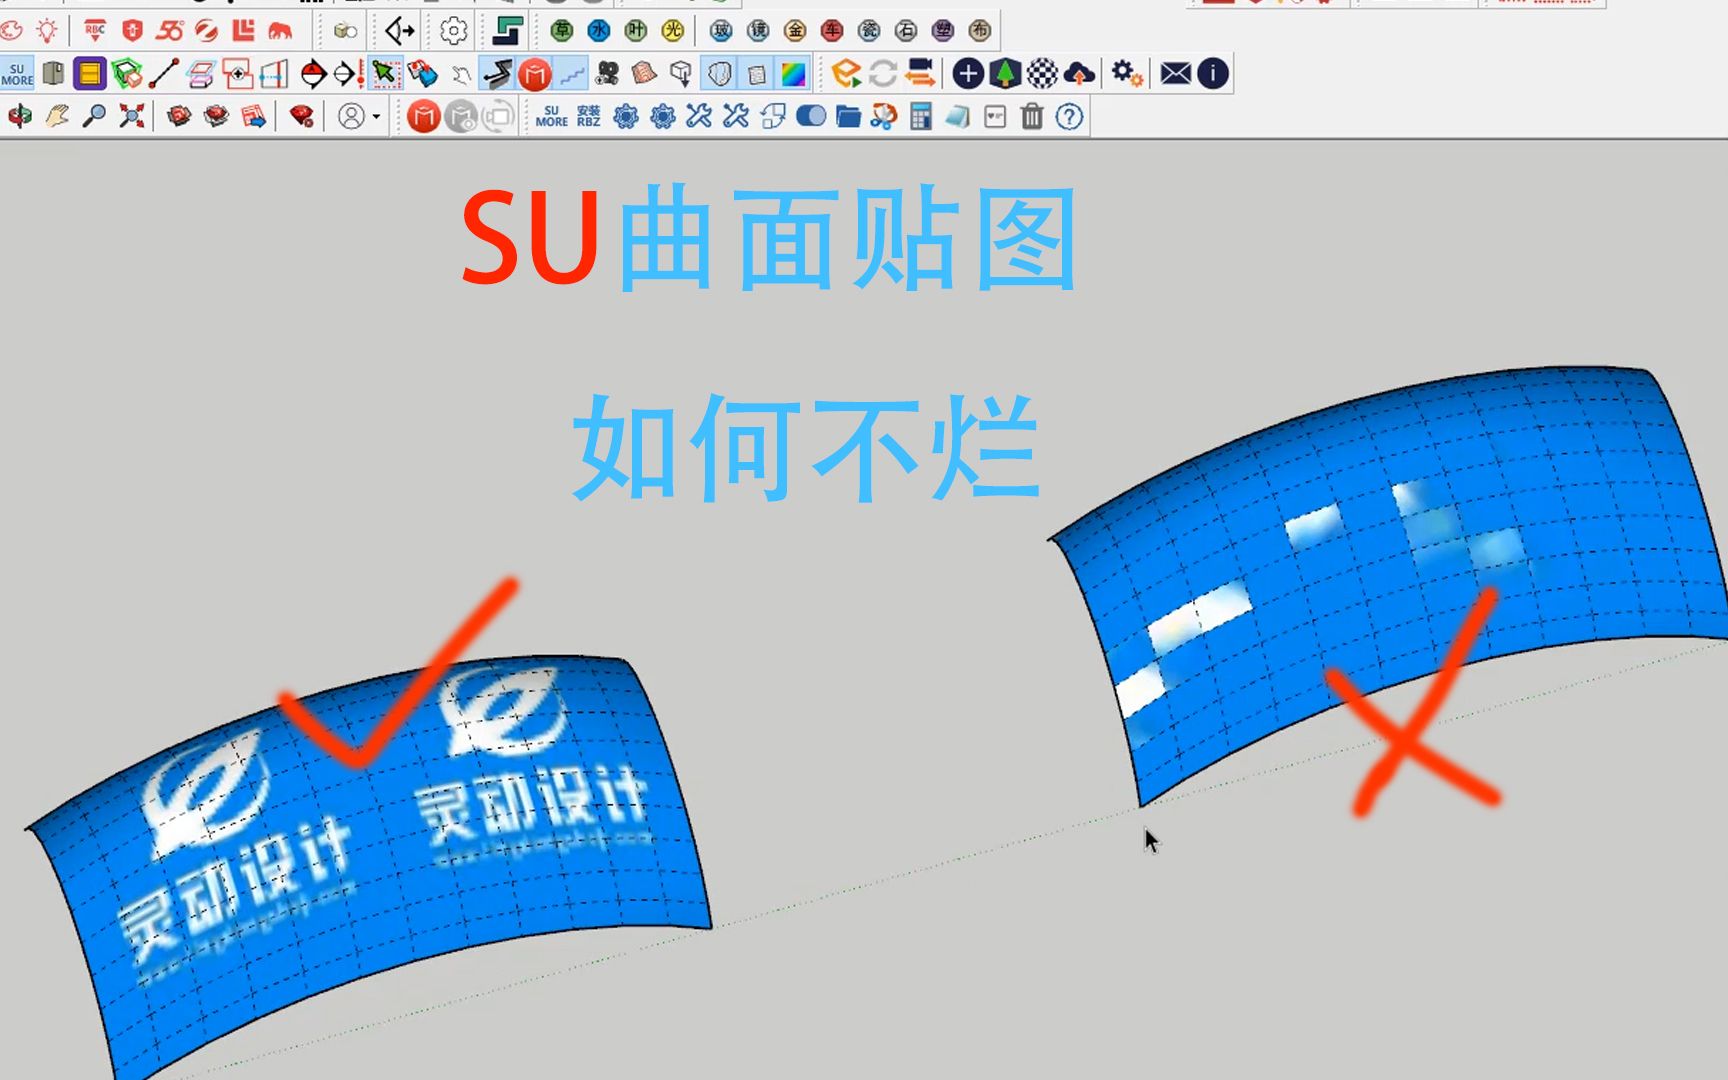This screenshot has height=1080, width=1728.
Task: Click the SU MORE button in second toolbar row
Action: tap(17, 74)
